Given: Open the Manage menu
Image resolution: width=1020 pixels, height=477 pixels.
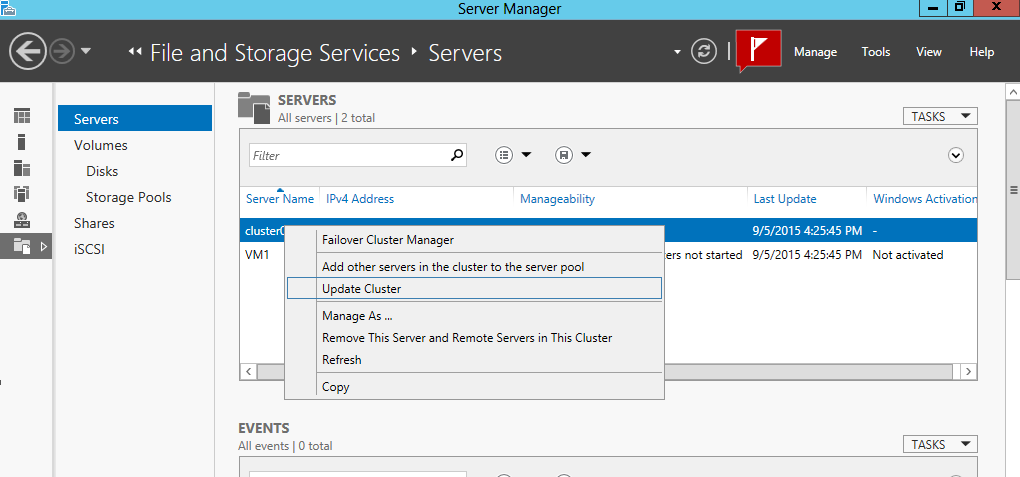Looking at the screenshot, I should pyautogui.click(x=815, y=52).
